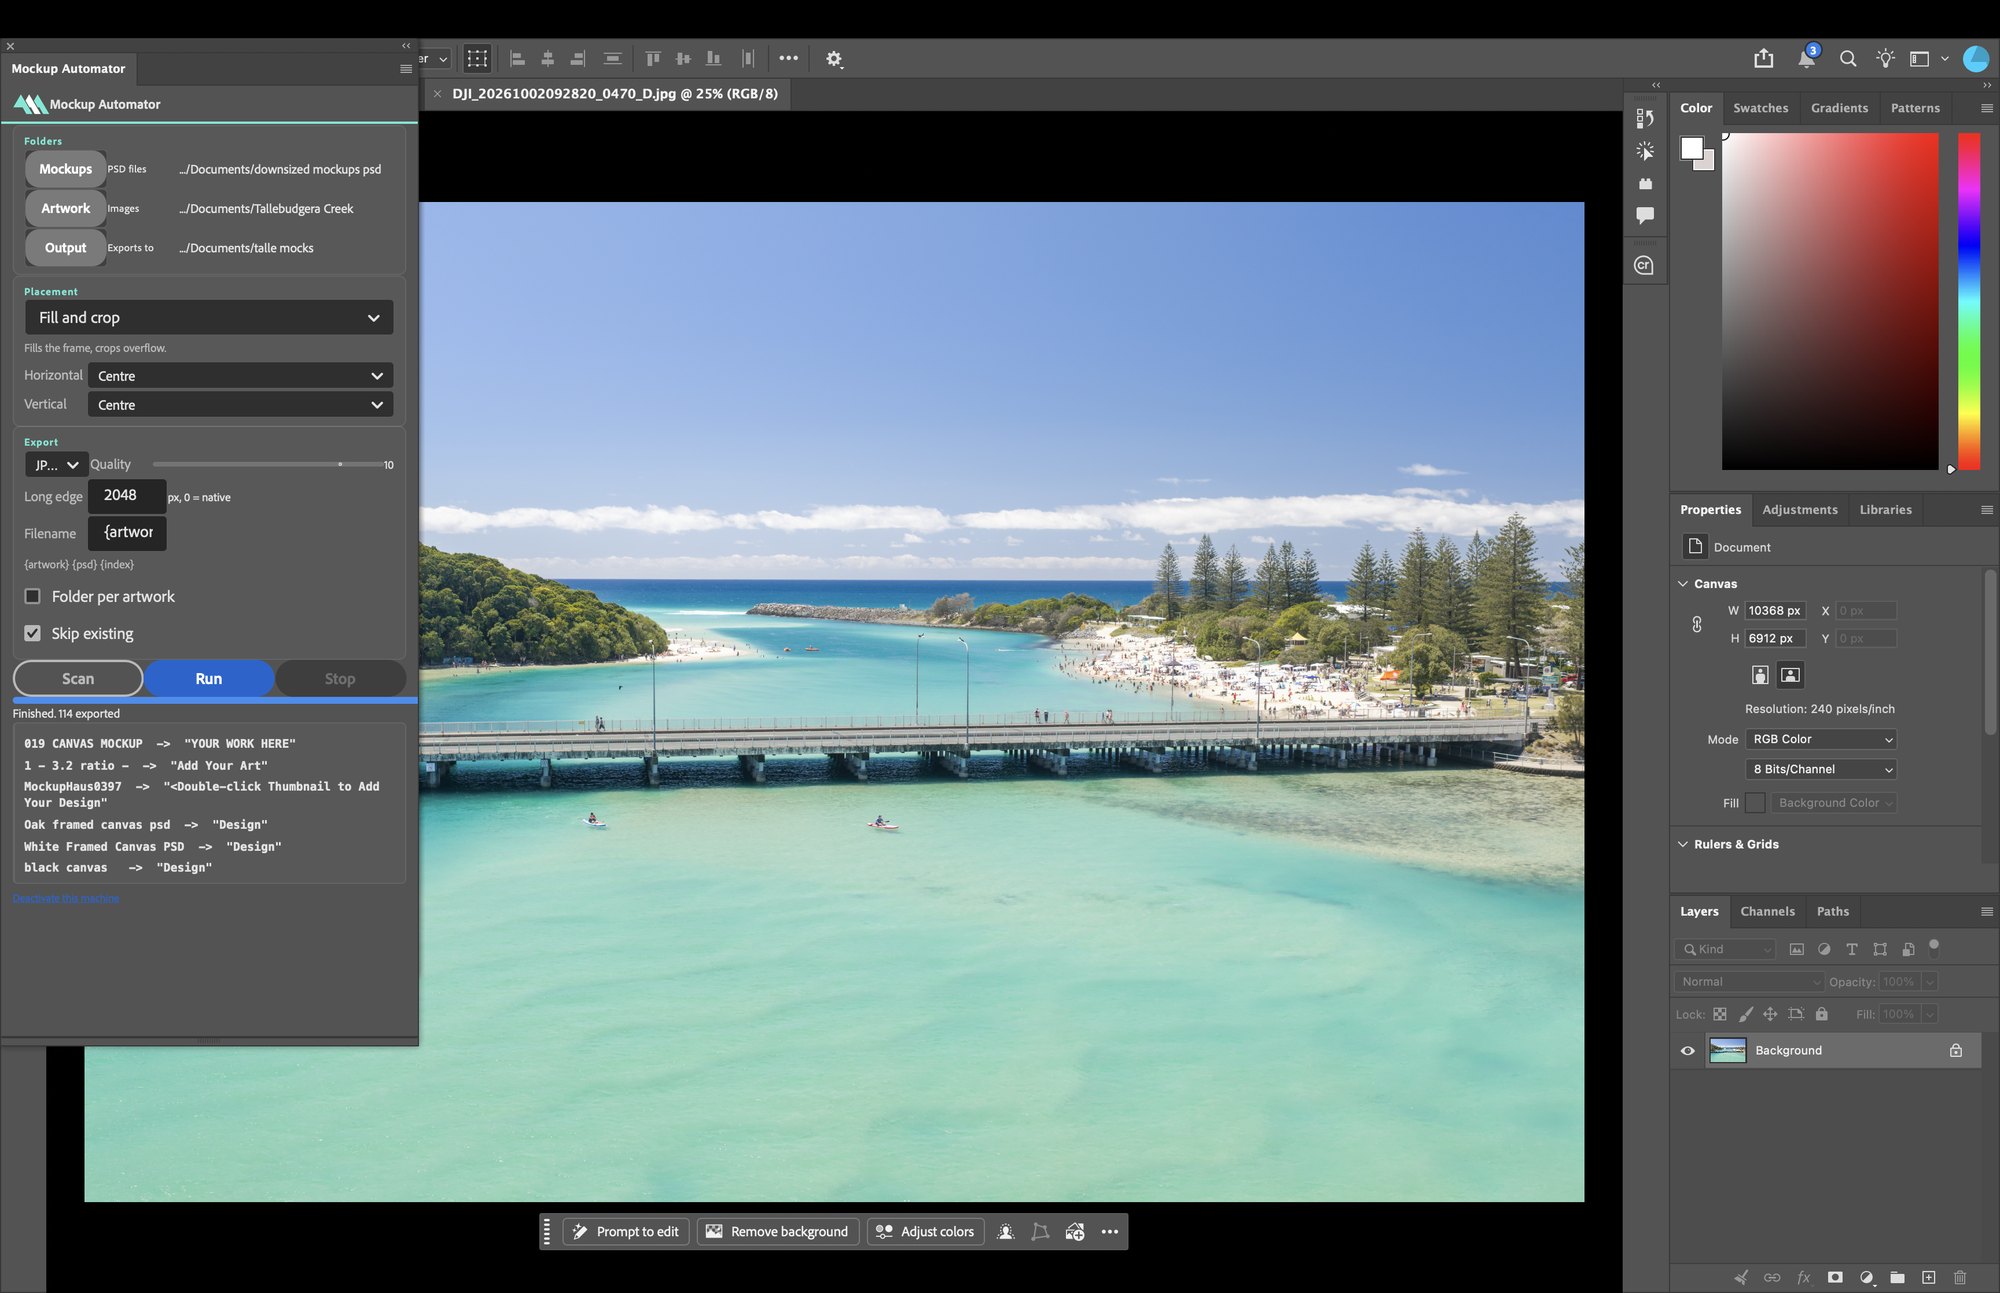Choose the Mockups folder button

(x=65, y=169)
